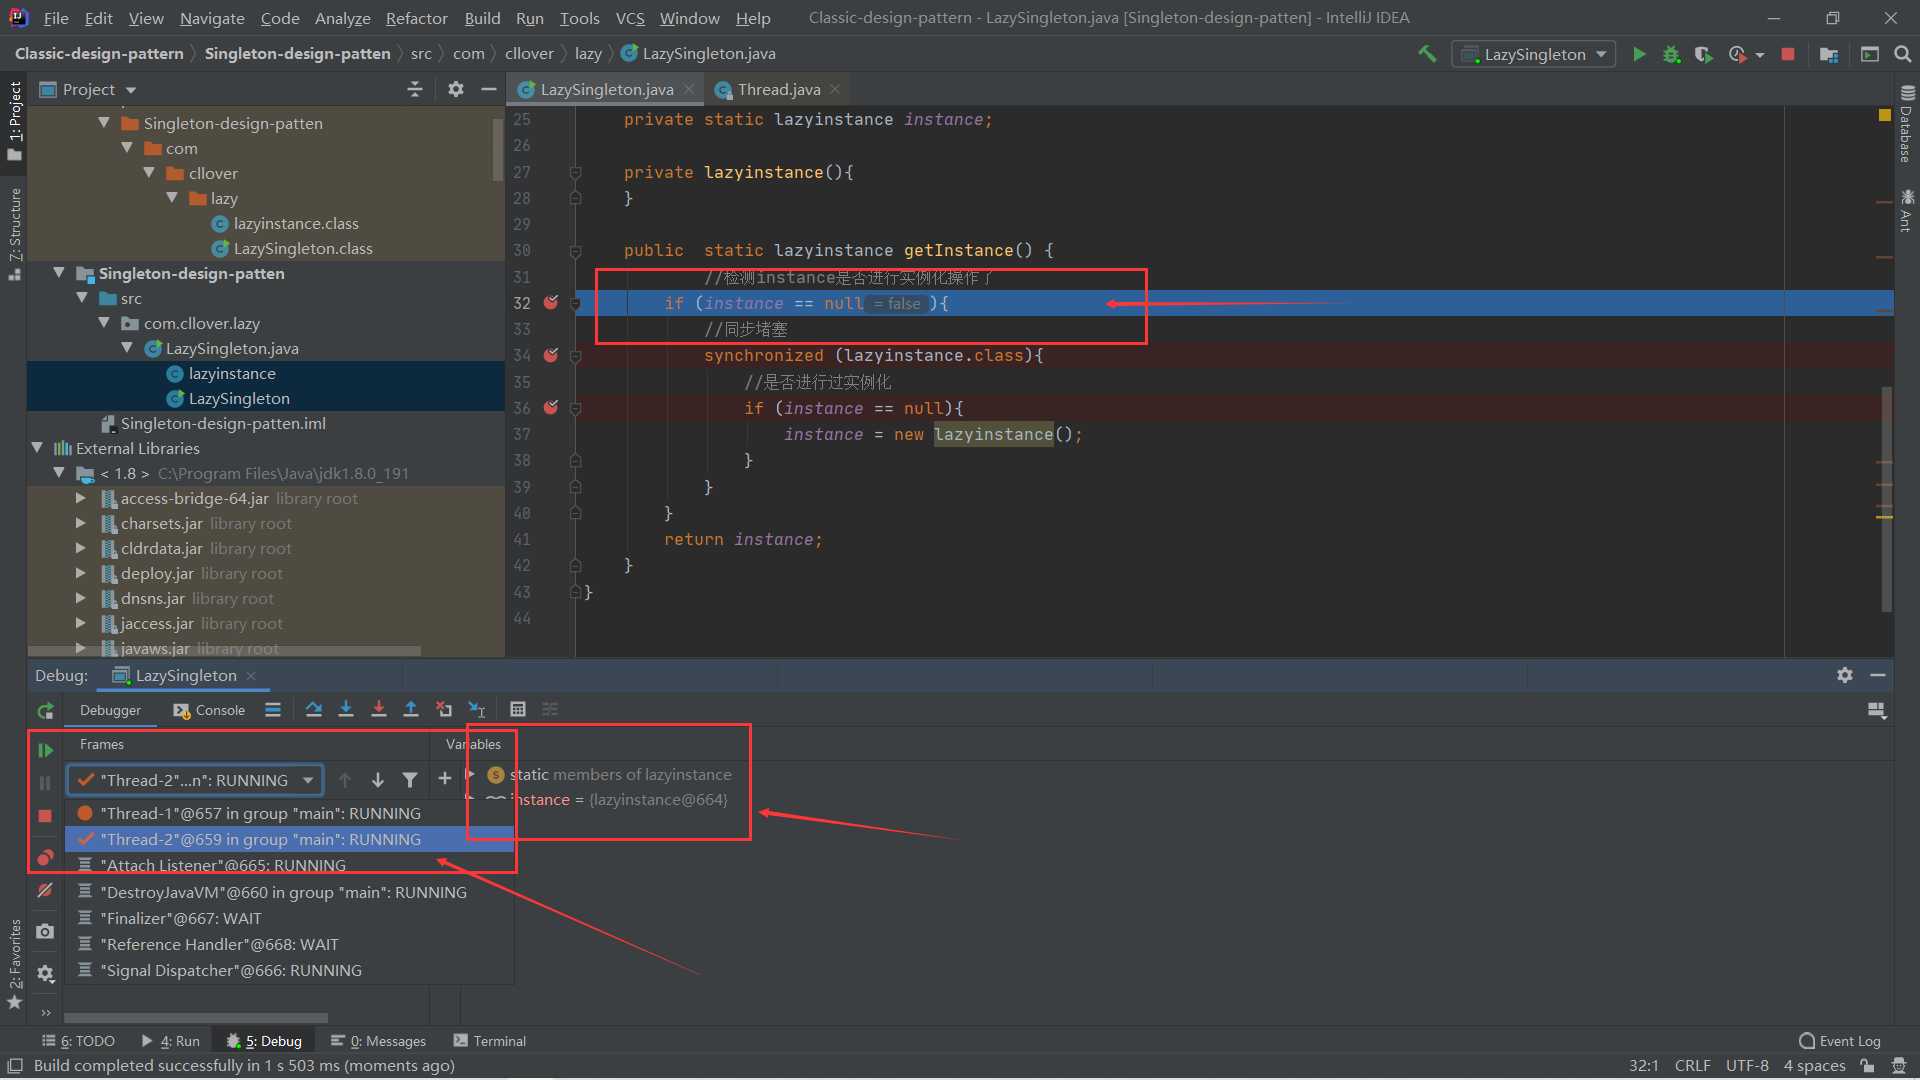
Task: Step out in debugger toolbar
Action: [411, 709]
